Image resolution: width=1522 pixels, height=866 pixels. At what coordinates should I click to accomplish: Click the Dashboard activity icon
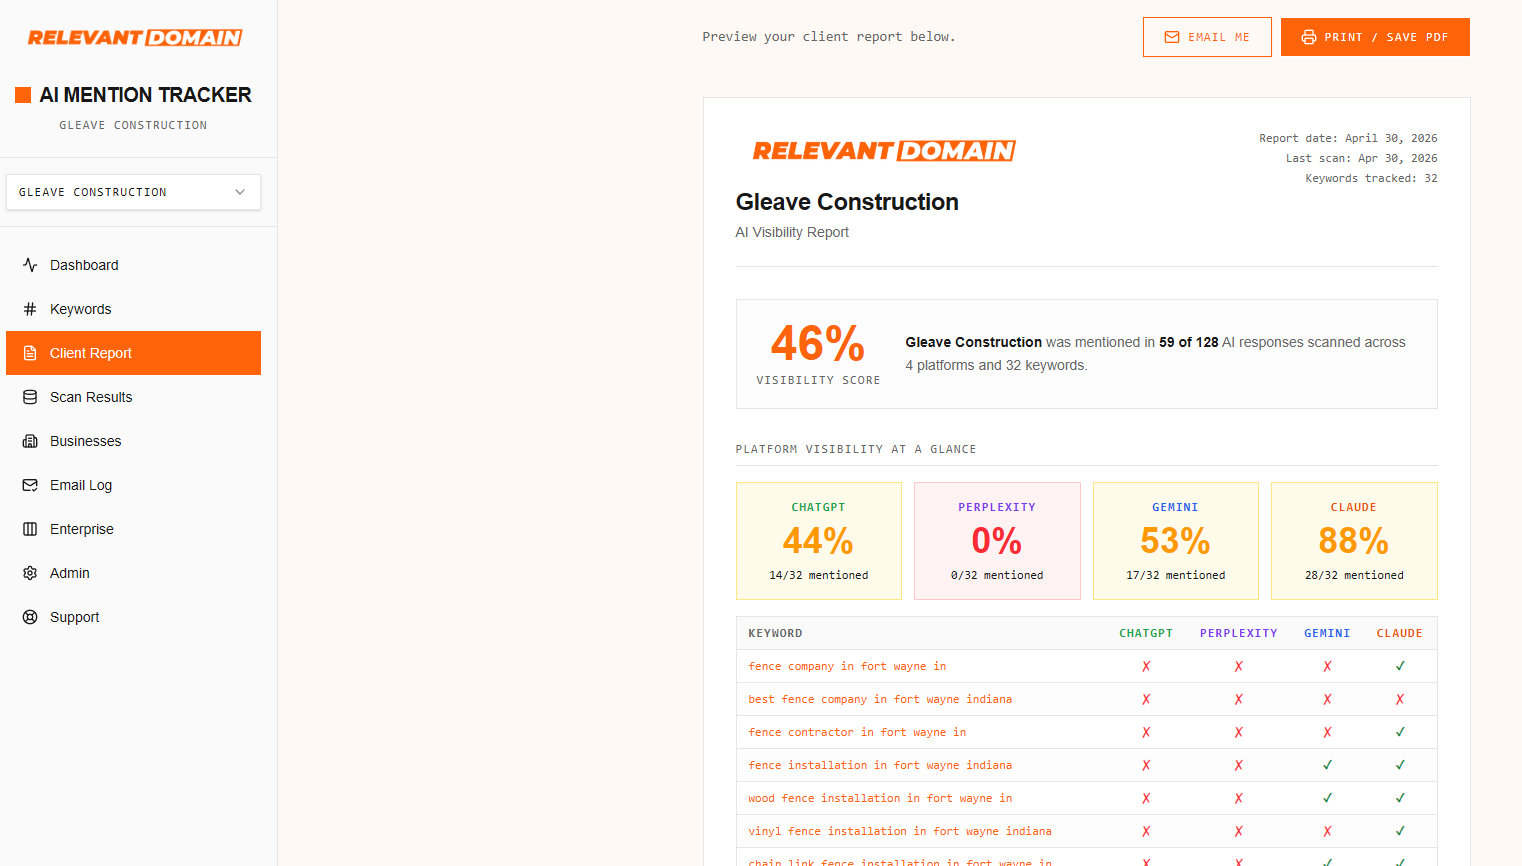30,265
